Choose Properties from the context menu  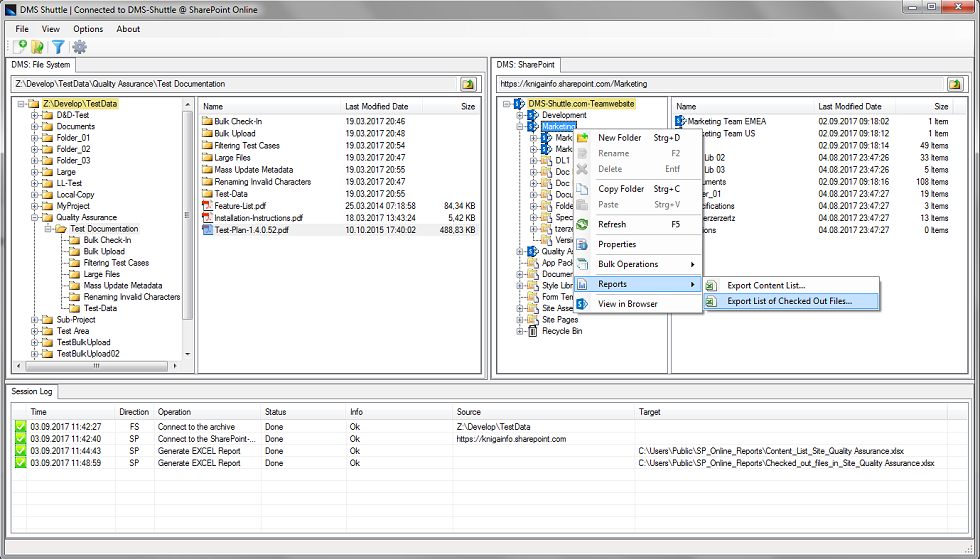636,244
